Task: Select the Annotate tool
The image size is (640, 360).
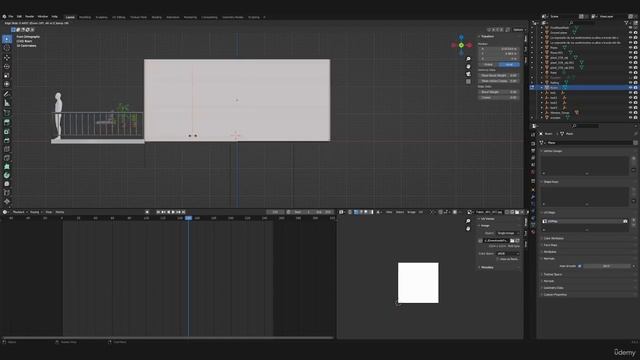Action: coord(7,94)
